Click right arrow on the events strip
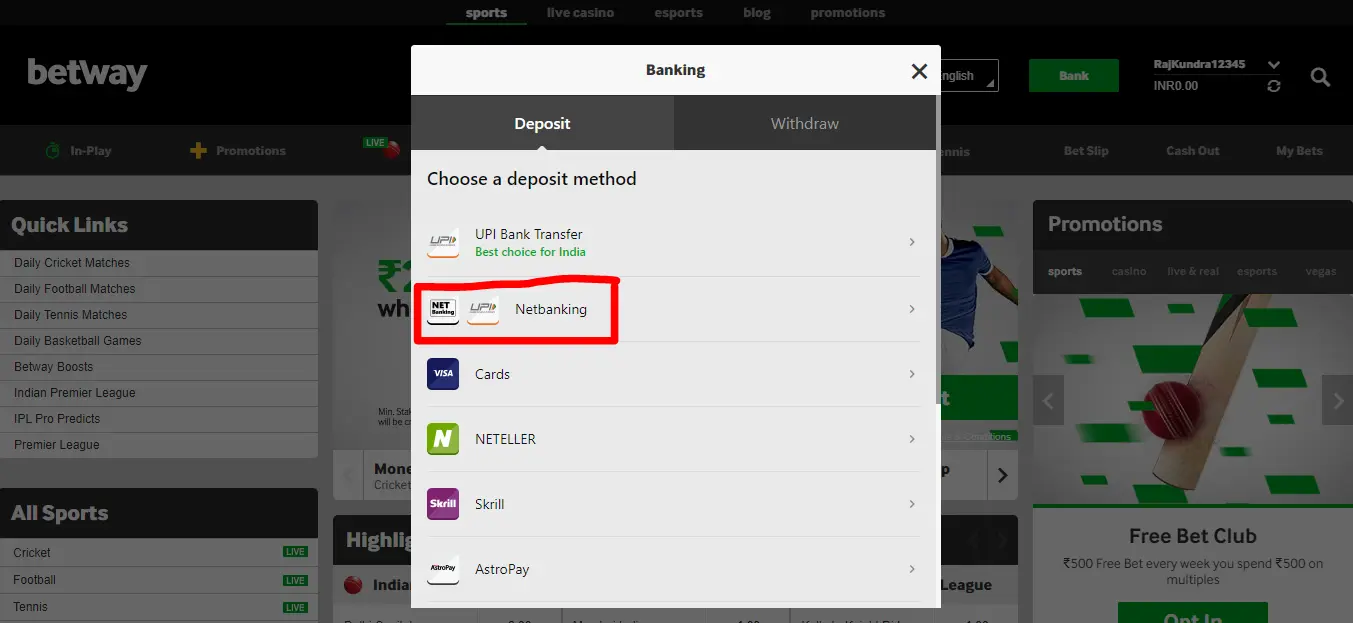Screen dimensions: 1353x623 pos(1002,475)
